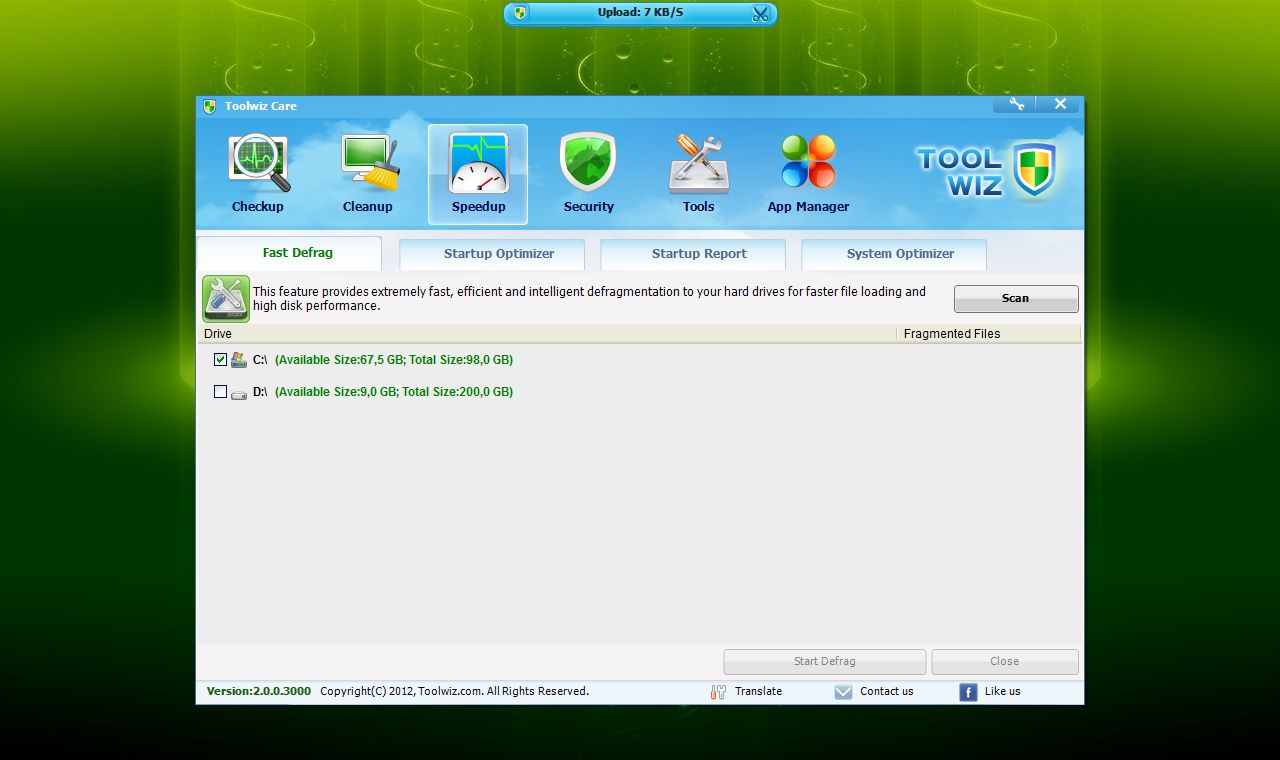The width and height of the screenshot is (1280, 760).
Task: Click the C: drive Windows icon
Action: point(239,360)
